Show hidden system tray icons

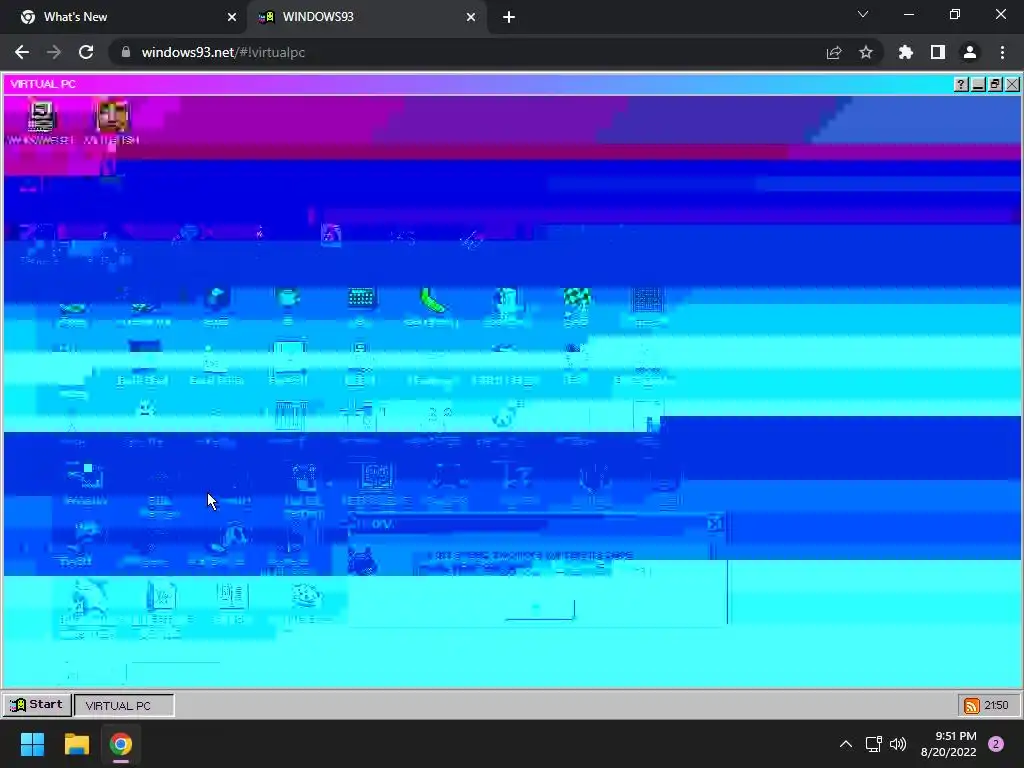(x=846, y=744)
